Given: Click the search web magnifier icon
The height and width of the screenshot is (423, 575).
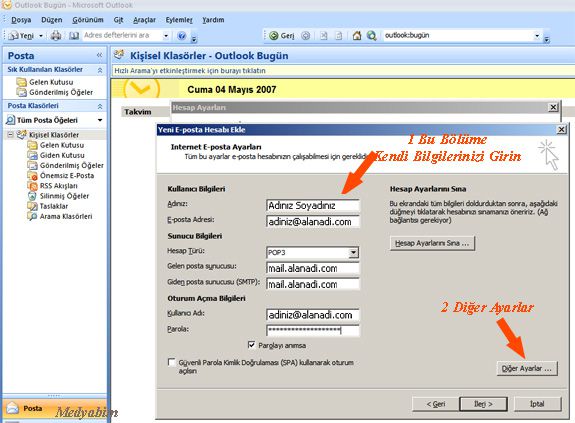Looking at the screenshot, I should [x=371, y=36].
